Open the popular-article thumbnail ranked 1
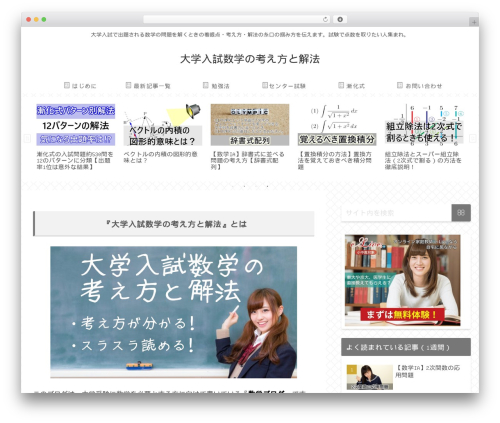This screenshot has height=423, width=500. point(370,377)
